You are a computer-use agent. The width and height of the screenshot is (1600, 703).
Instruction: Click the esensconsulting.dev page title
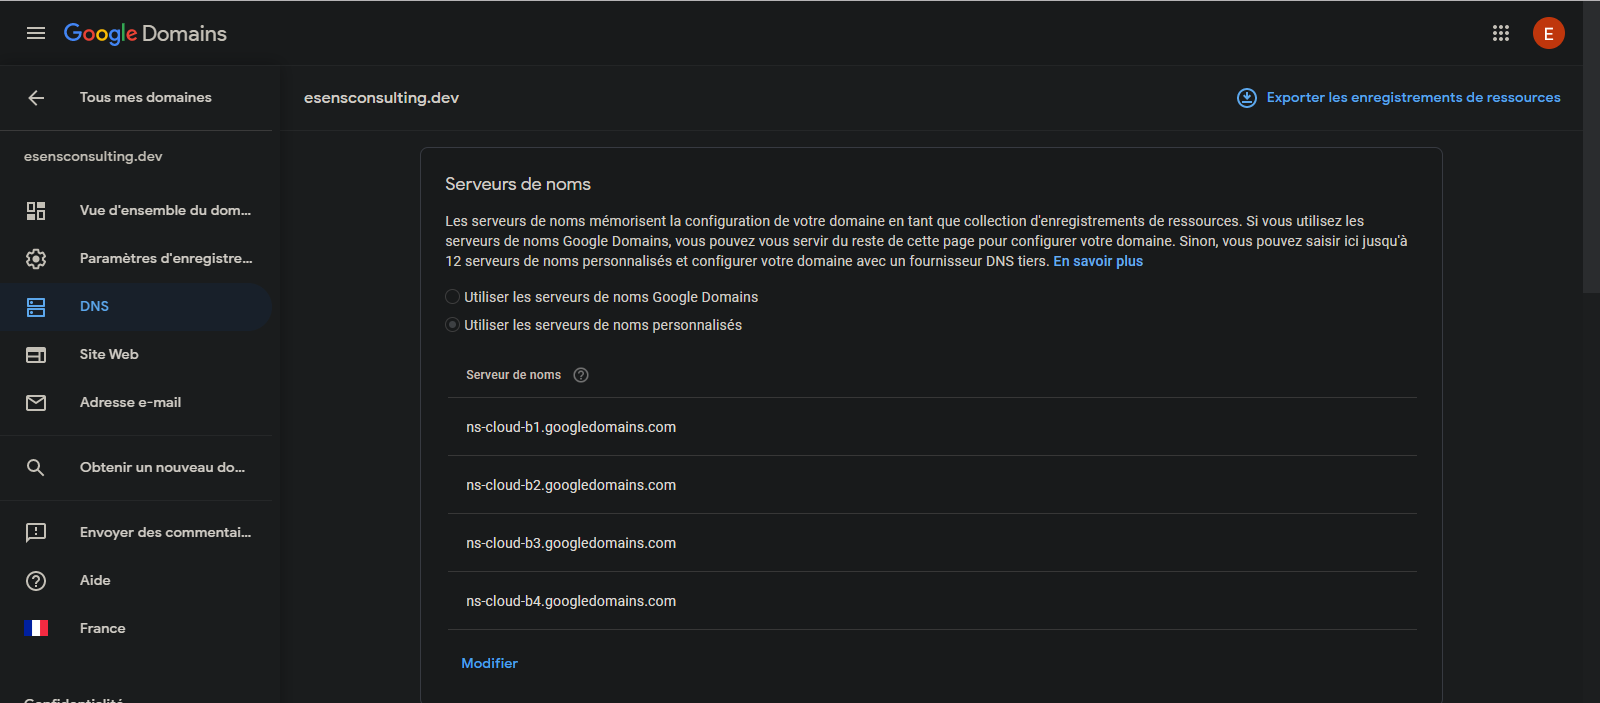point(381,97)
